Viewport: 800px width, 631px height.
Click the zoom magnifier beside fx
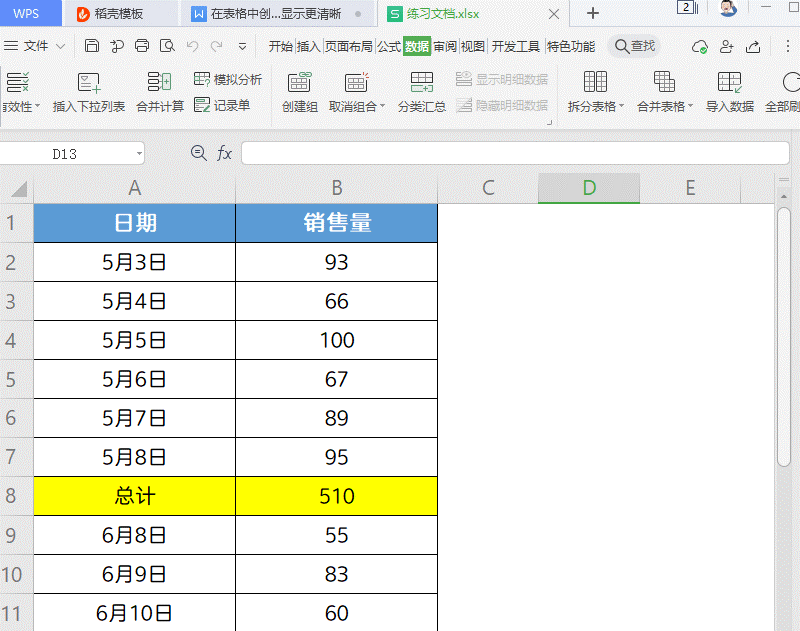(x=198, y=153)
